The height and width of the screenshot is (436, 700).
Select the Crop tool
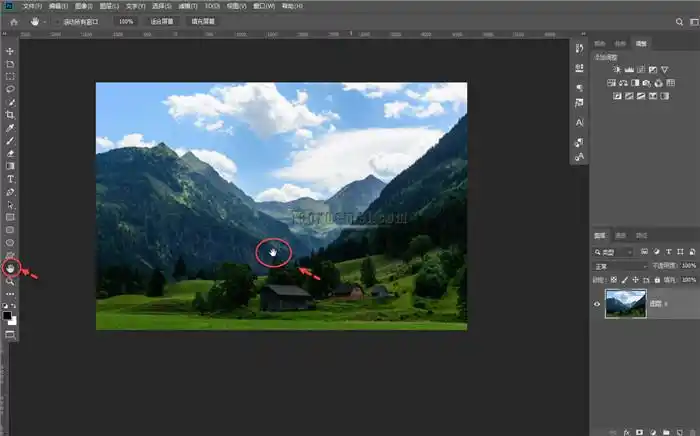(x=10, y=115)
